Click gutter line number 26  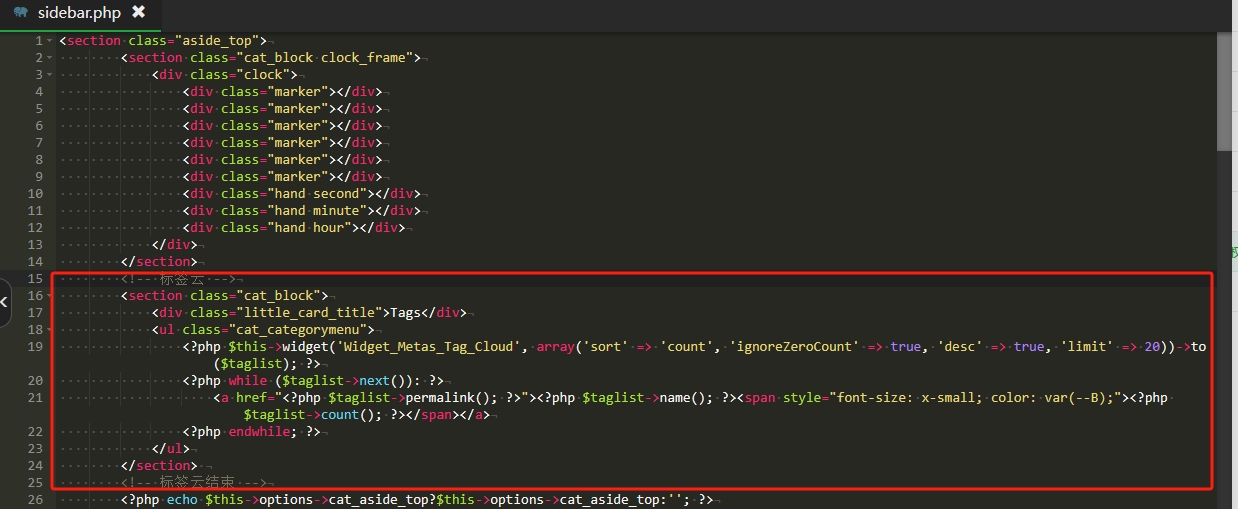[x=36, y=500]
